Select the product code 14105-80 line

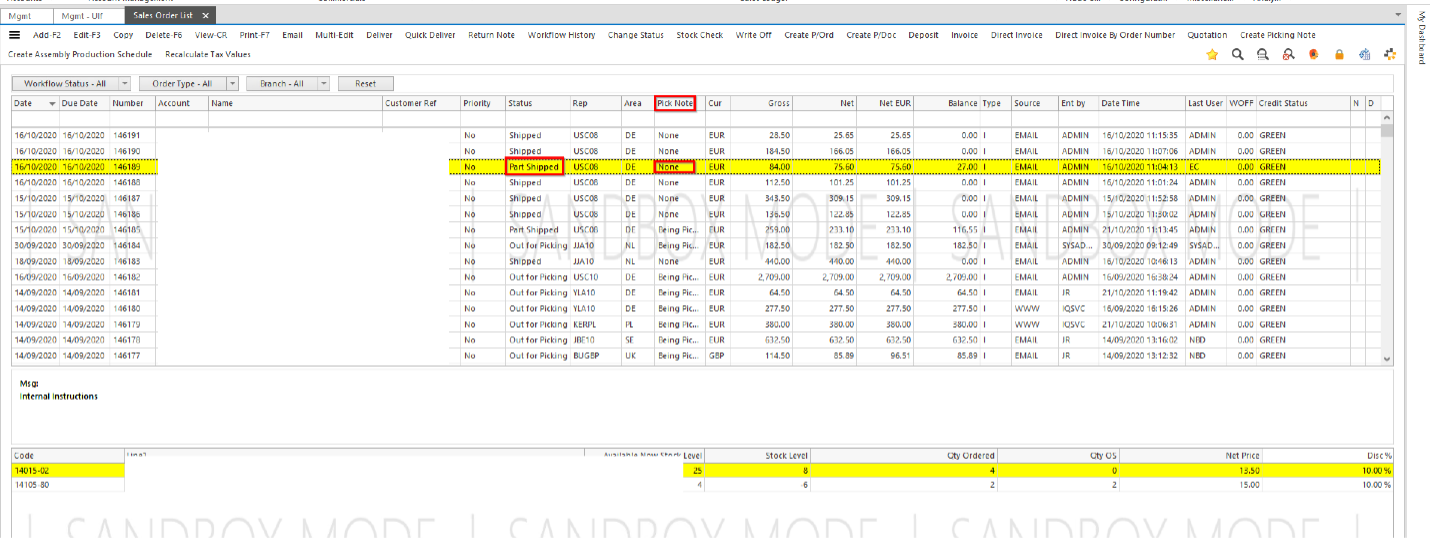pos(702,485)
